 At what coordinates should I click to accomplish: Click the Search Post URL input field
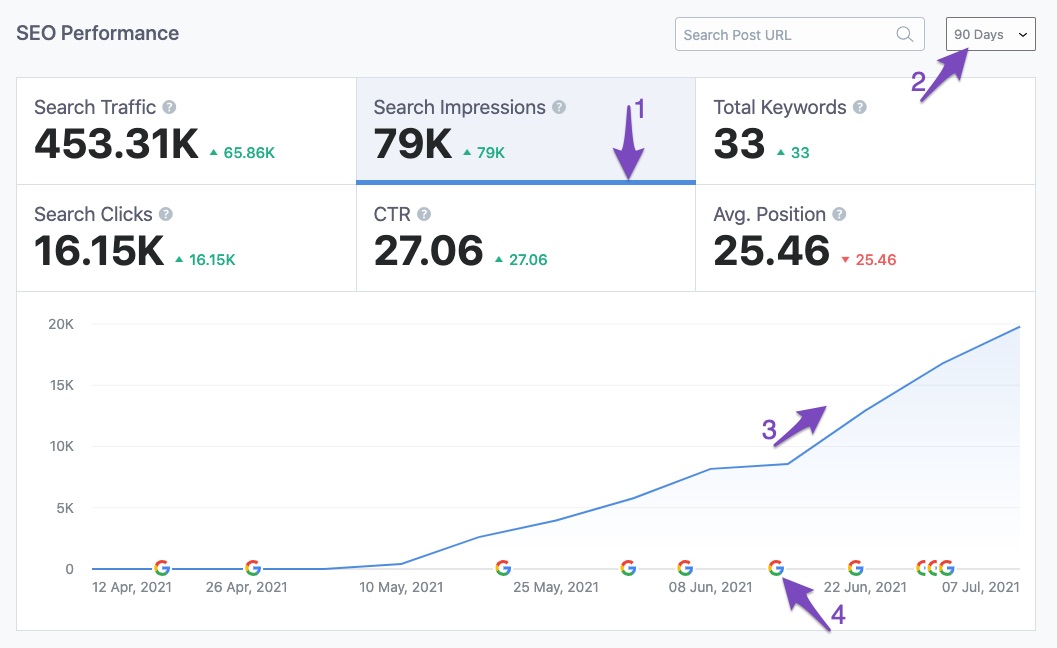(x=799, y=34)
